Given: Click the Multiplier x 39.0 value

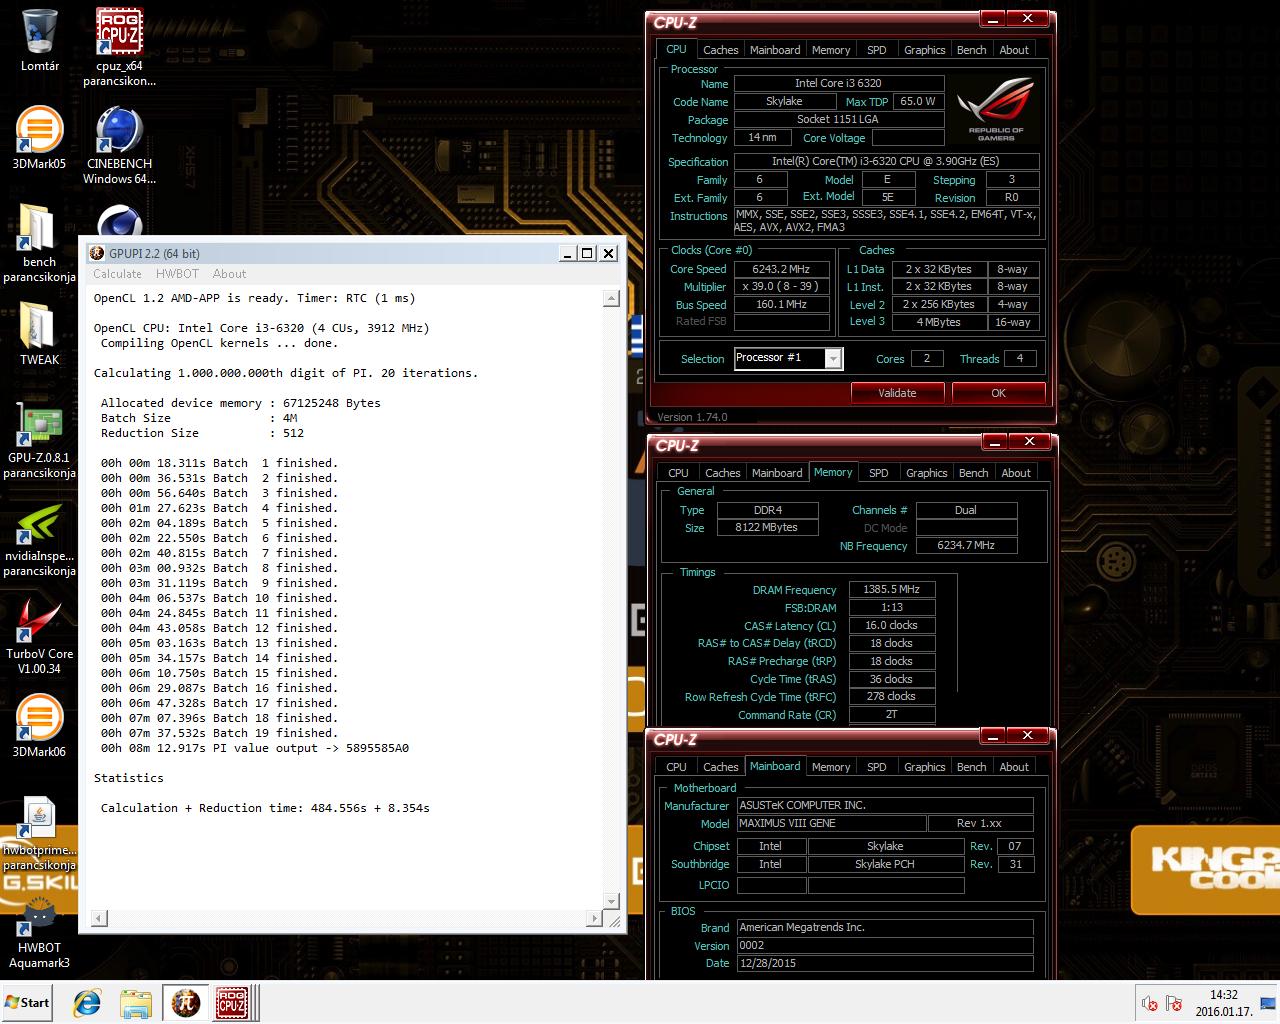Looking at the screenshot, I should coord(781,287).
